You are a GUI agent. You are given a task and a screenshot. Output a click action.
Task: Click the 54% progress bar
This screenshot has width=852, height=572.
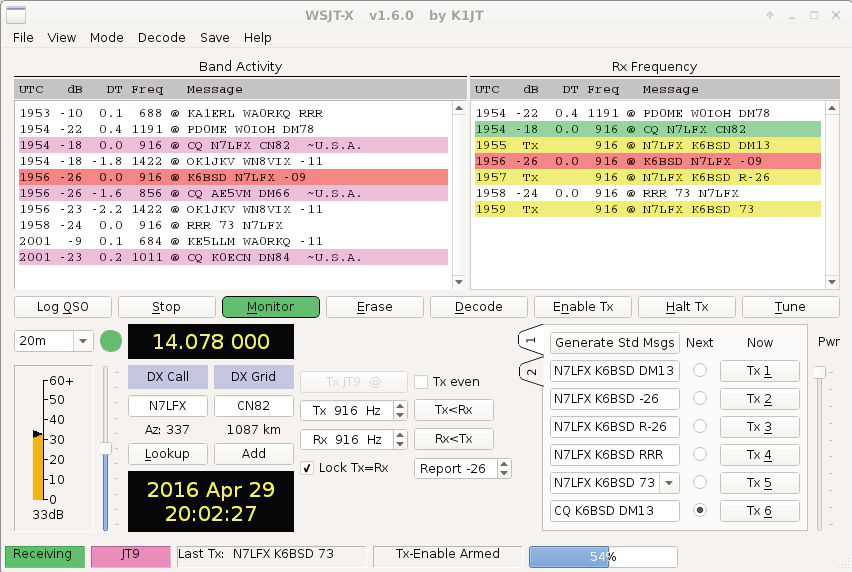(x=603, y=556)
